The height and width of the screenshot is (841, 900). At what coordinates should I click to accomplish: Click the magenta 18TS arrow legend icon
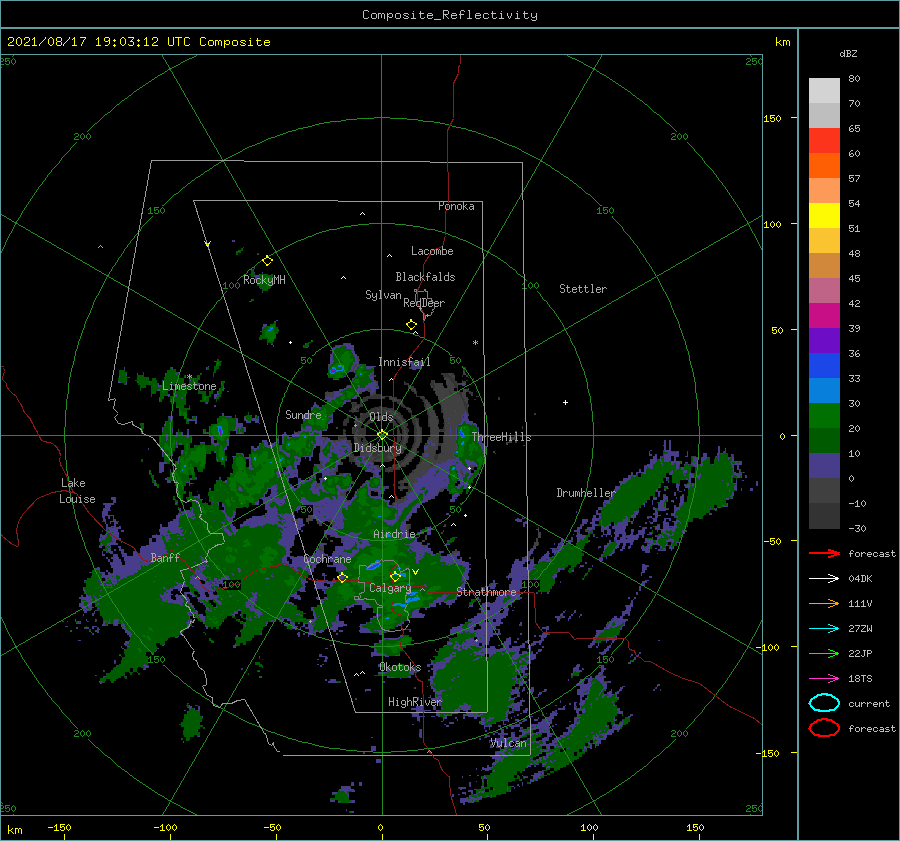(x=824, y=679)
